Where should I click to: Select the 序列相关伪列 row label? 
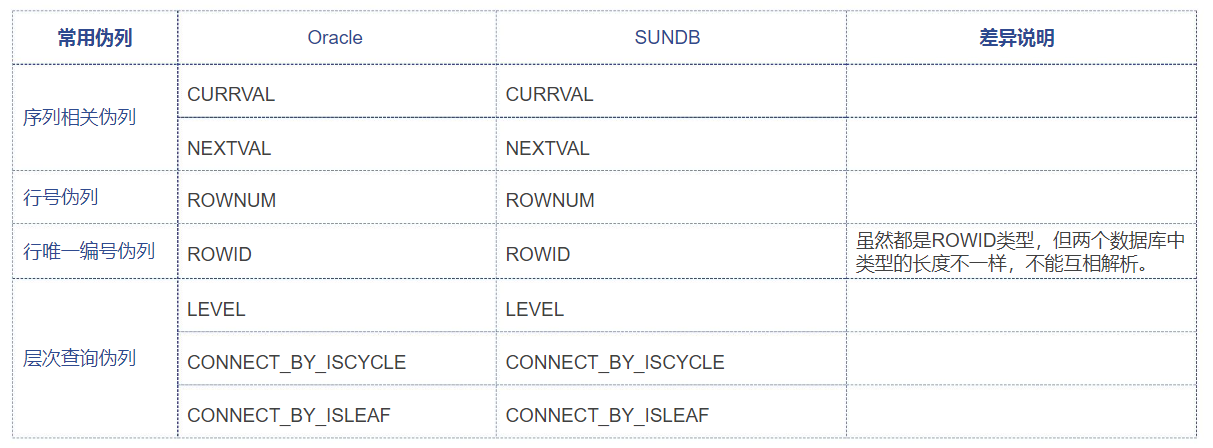79,117
